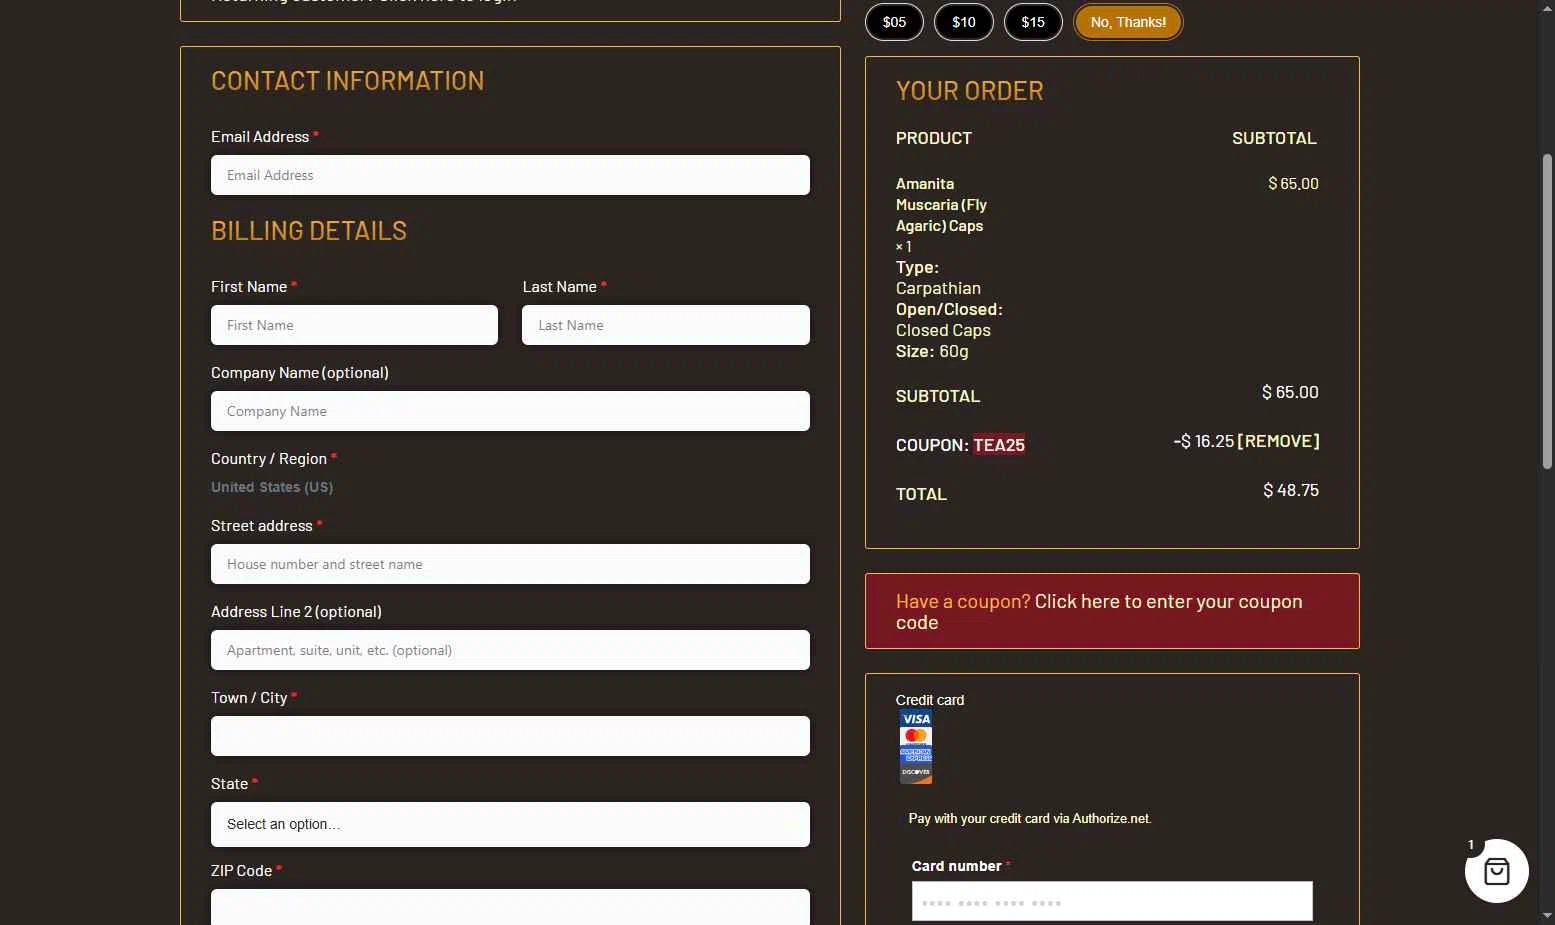Image resolution: width=1555 pixels, height=925 pixels.
Task: Open the floating shopping cart icon
Action: pyautogui.click(x=1496, y=871)
